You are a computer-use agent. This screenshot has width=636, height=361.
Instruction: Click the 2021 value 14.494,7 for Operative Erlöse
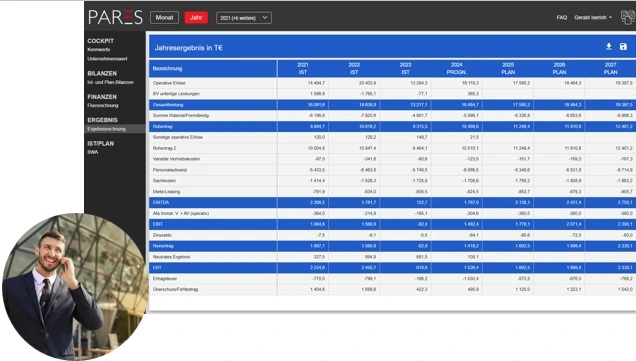[316, 83]
